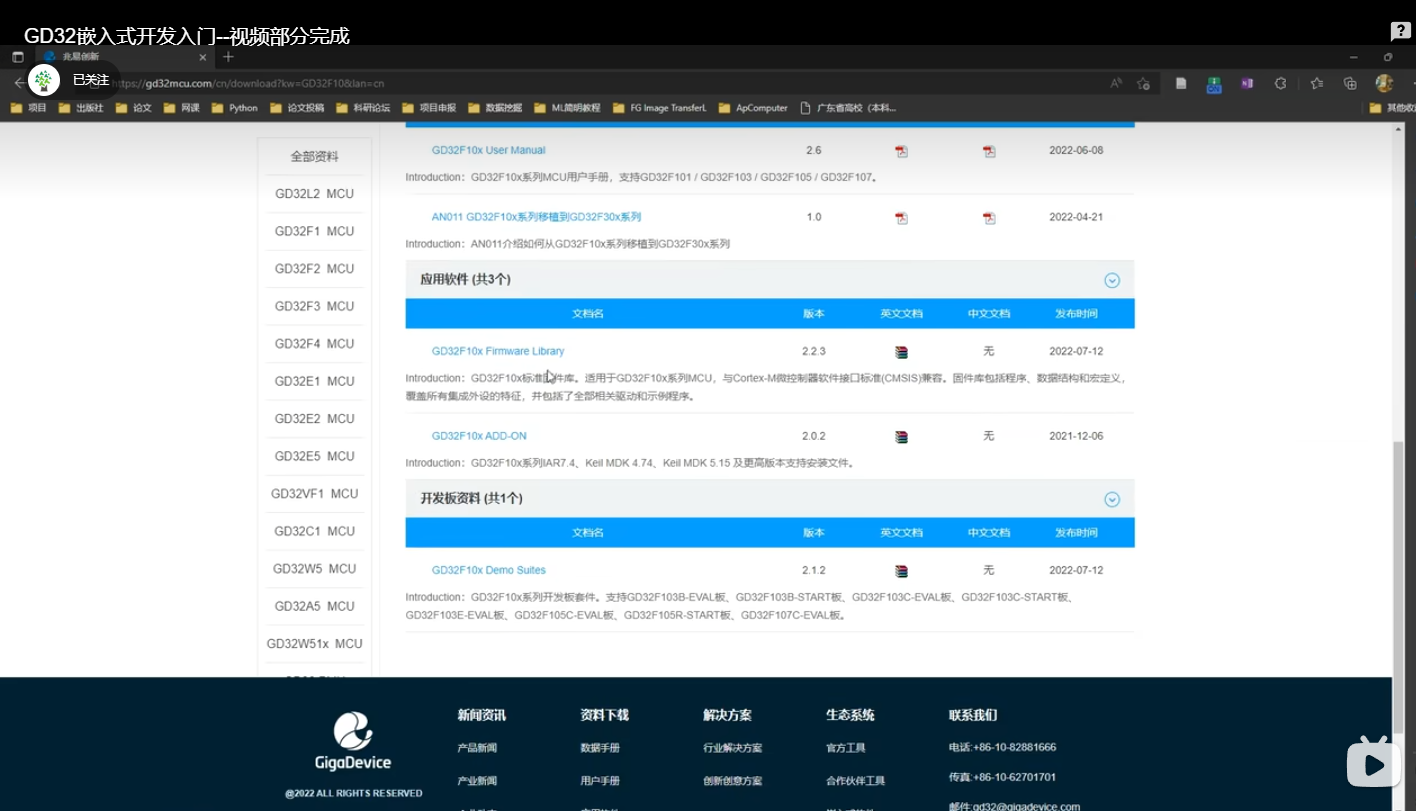
Task: Click the bilibili play icon overlay
Action: (x=1373, y=763)
